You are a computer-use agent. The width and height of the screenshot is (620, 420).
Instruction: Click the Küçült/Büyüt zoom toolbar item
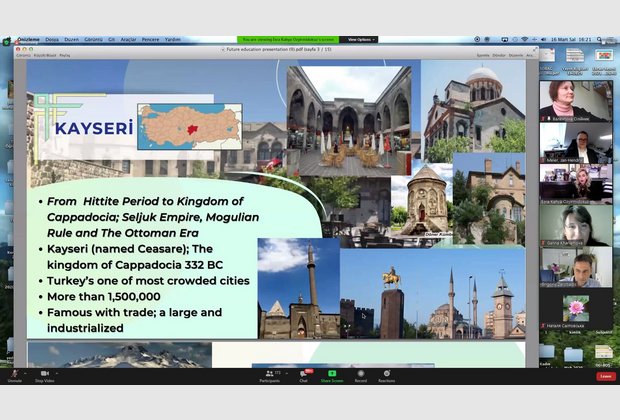[45, 55]
